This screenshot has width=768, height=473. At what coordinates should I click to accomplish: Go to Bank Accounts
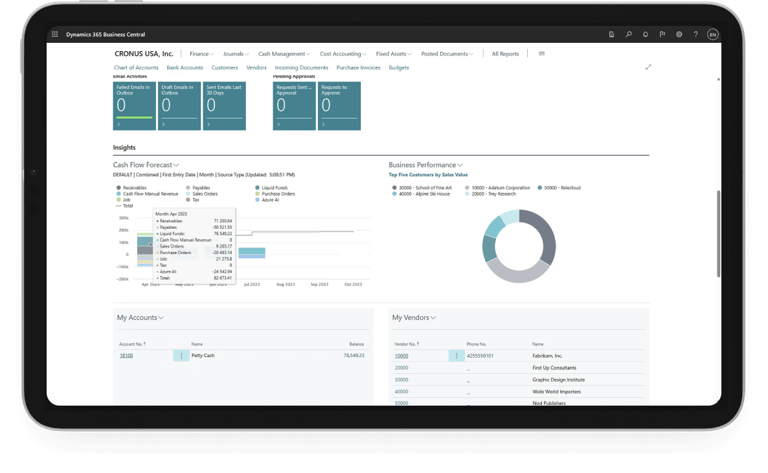point(185,68)
